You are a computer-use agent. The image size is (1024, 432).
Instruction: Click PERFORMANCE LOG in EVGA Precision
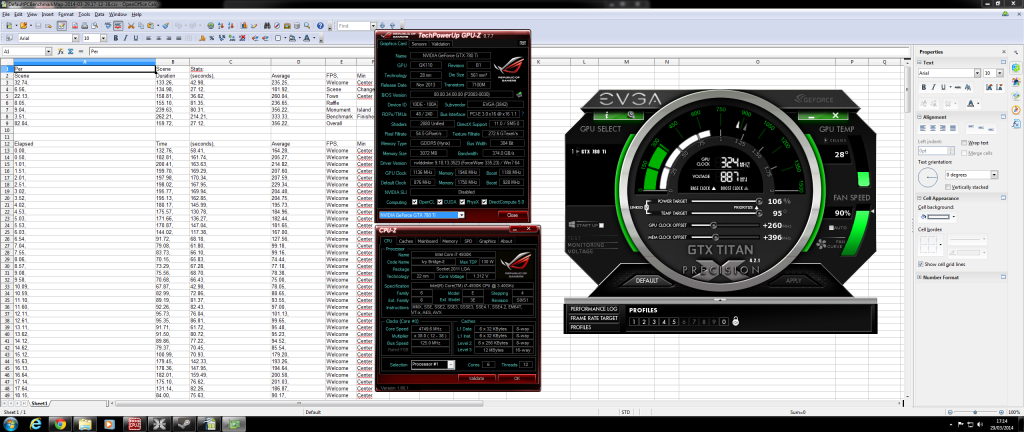click(594, 309)
